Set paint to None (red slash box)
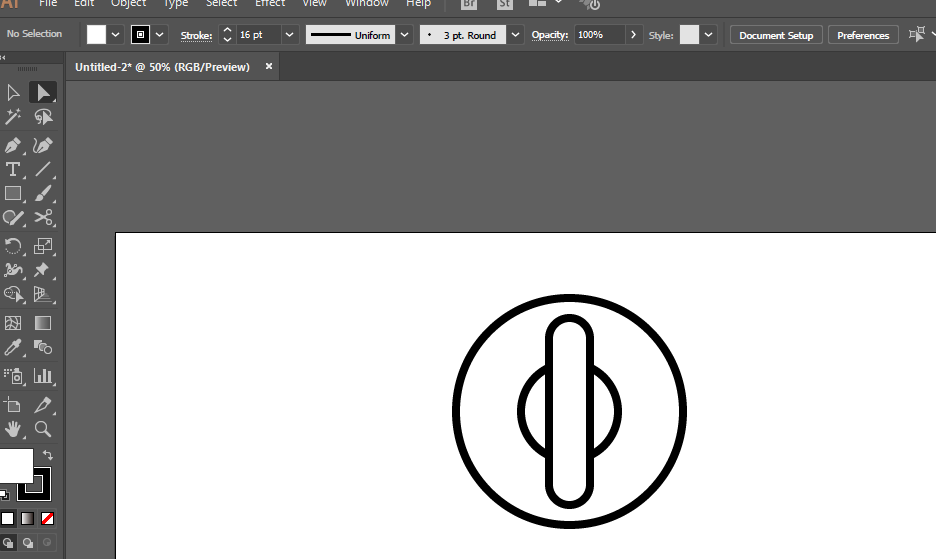Image resolution: width=936 pixels, height=559 pixels. click(x=47, y=519)
